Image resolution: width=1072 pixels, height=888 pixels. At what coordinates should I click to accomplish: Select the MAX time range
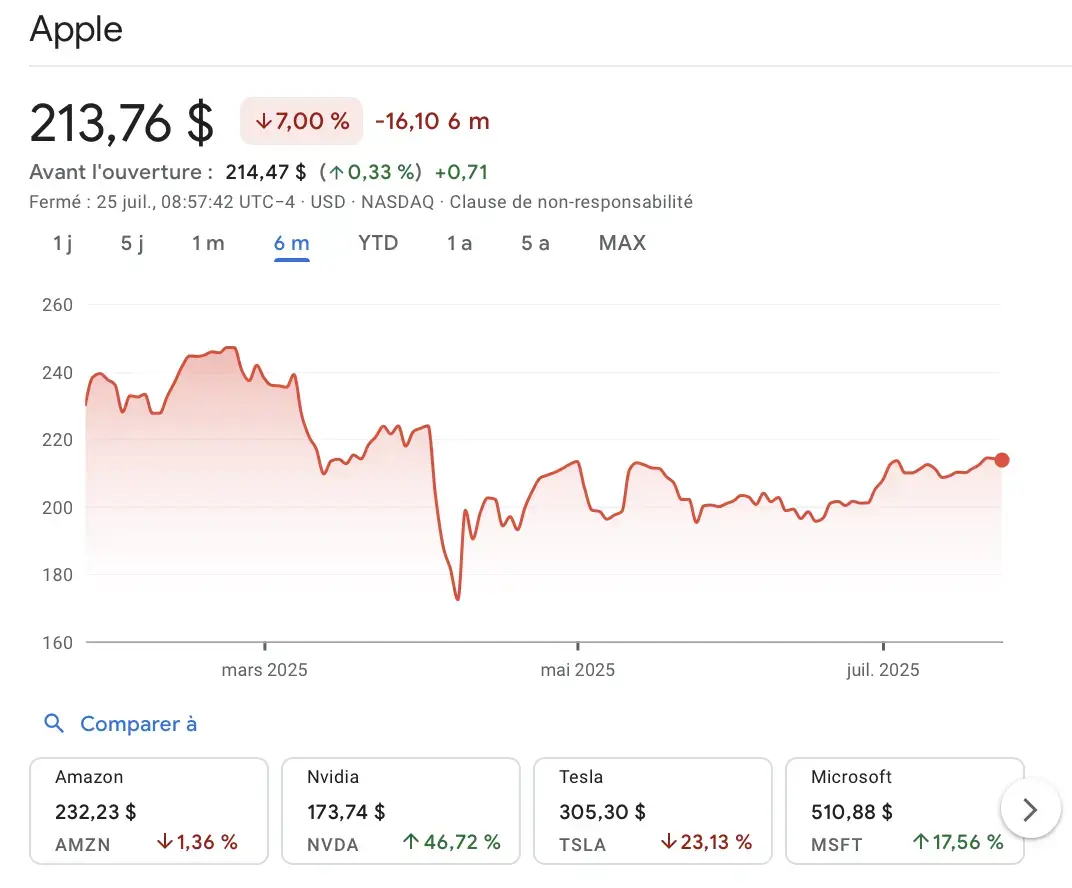pos(622,243)
